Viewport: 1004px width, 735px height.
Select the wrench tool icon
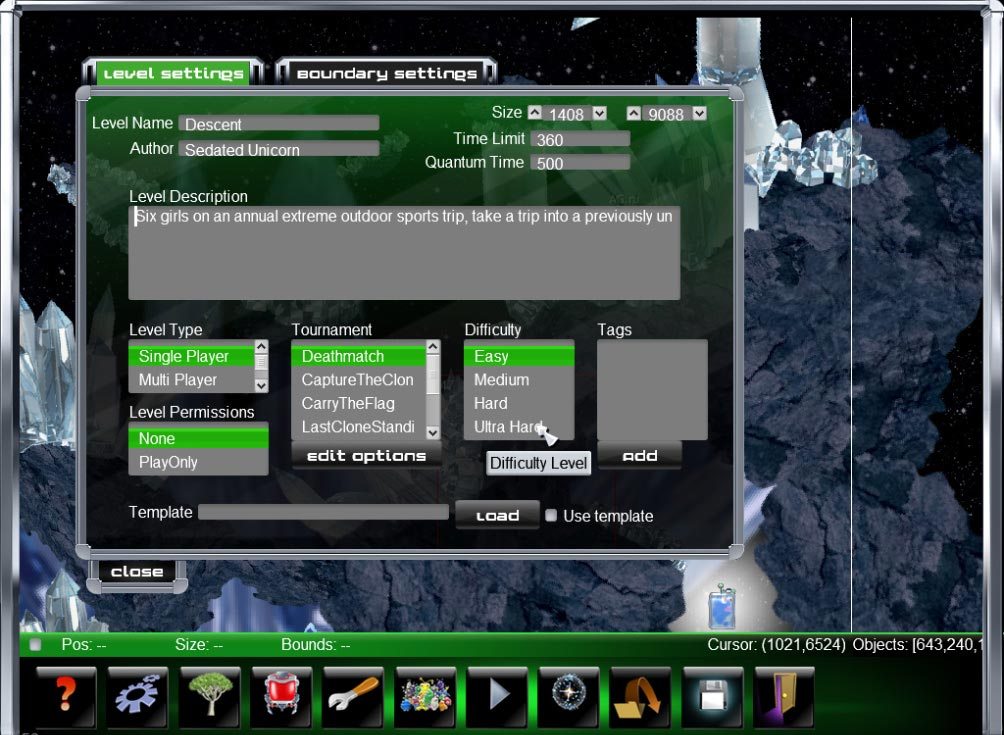(x=354, y=696)
